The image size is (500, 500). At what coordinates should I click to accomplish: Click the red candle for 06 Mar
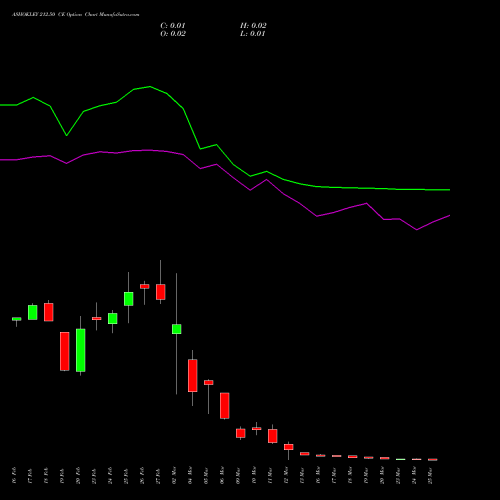coord(225,406)
